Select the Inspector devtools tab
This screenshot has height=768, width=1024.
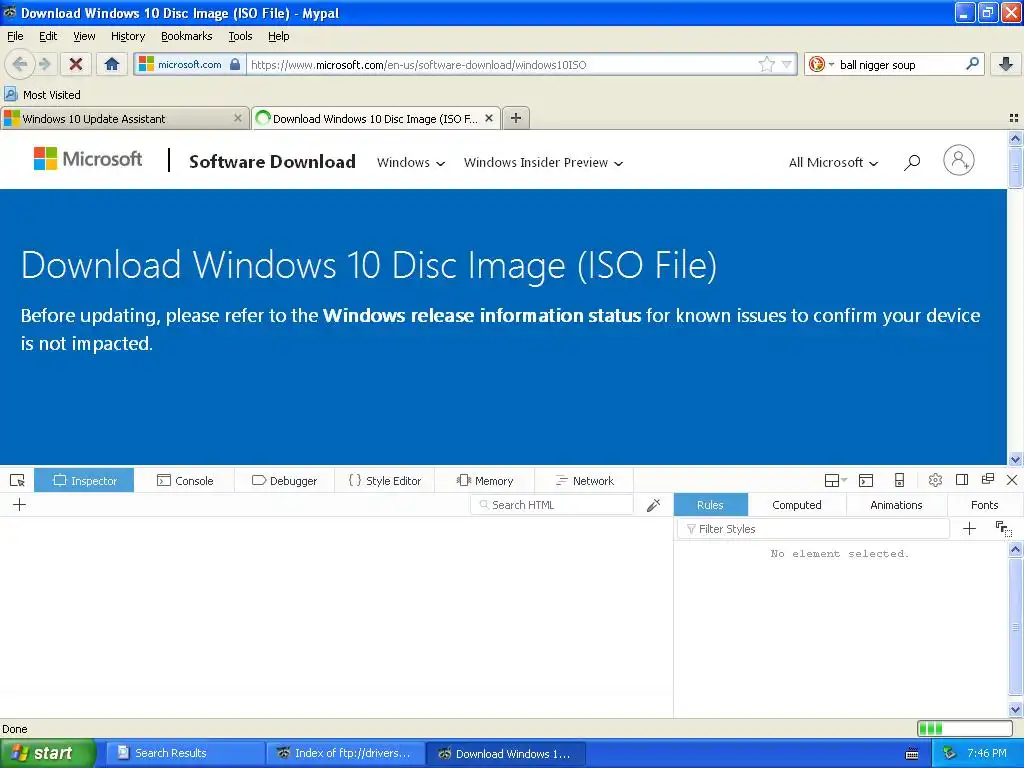tap(84, 481)
